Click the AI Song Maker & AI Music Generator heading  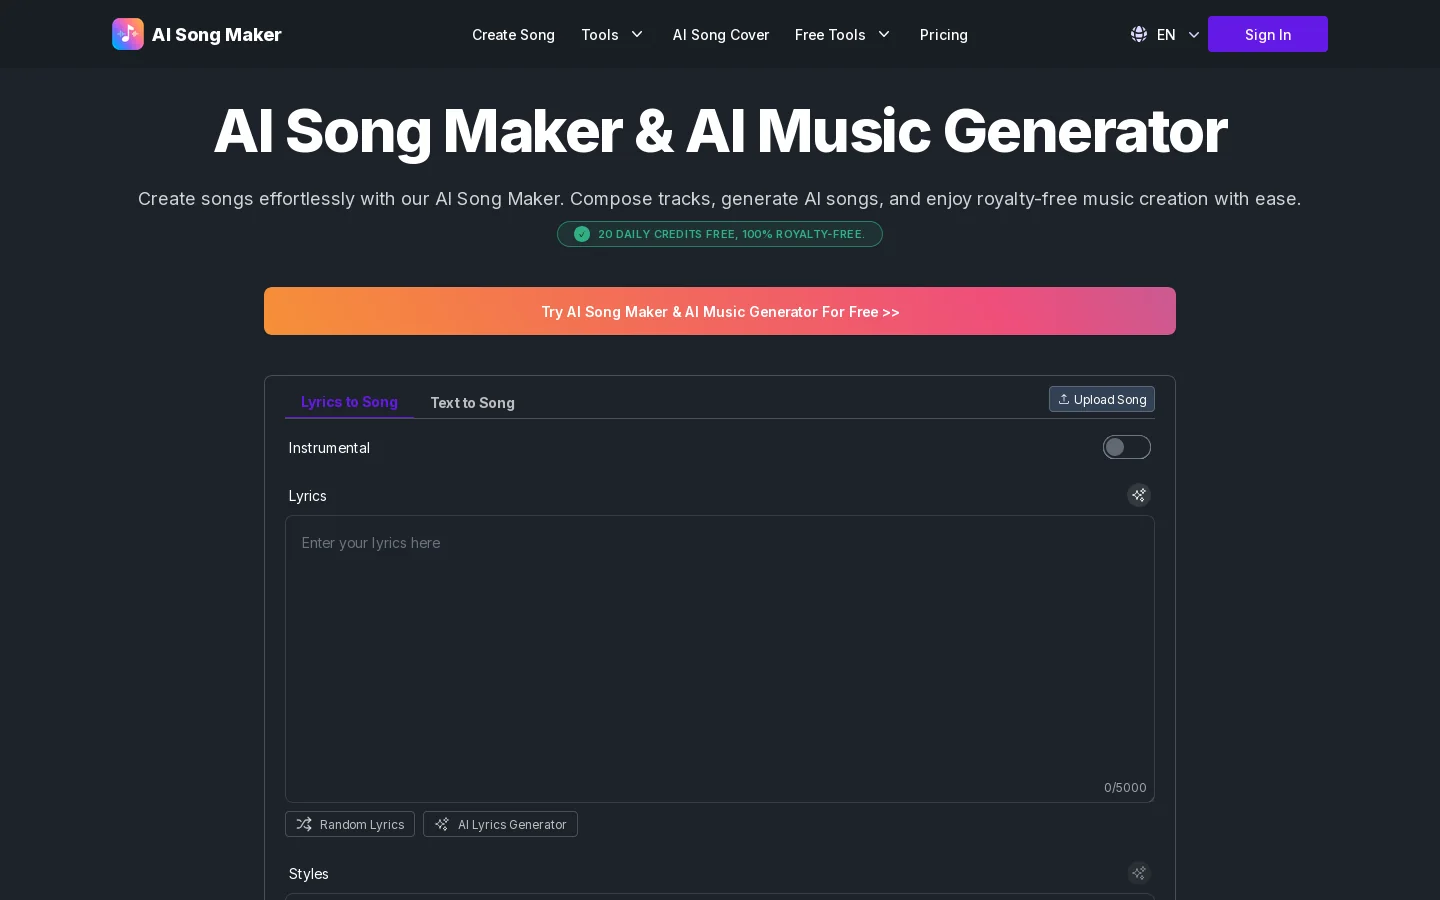(720, 131)
